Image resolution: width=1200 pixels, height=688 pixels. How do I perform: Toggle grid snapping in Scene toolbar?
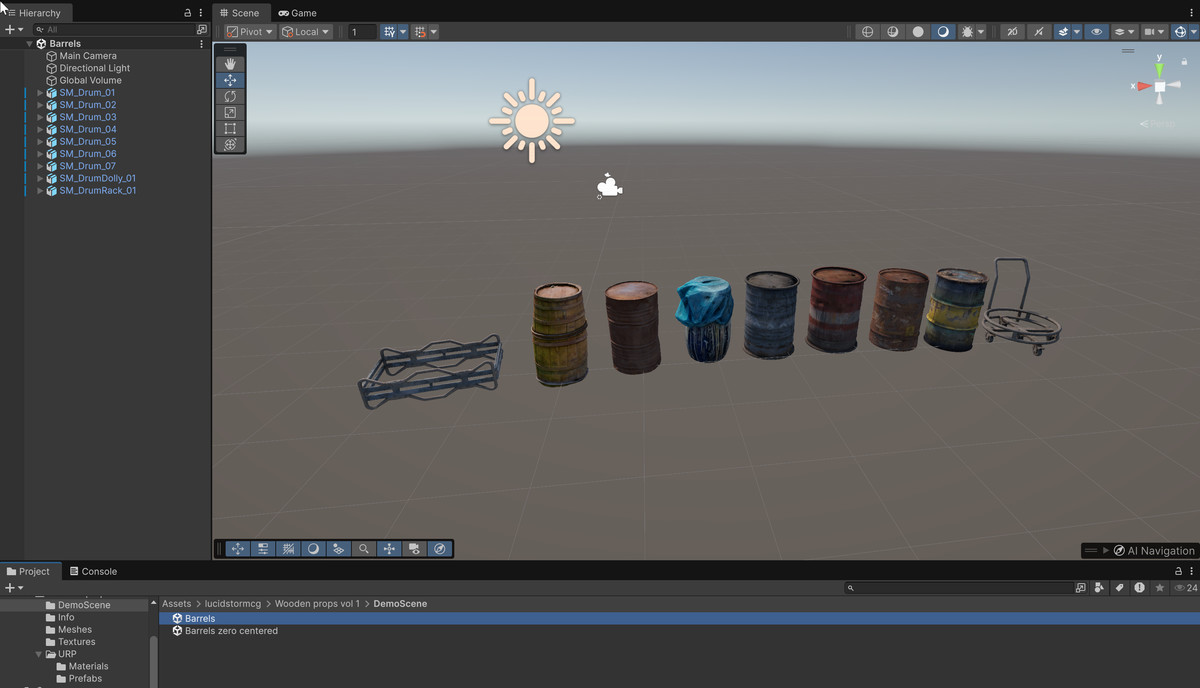coord(389,32)
